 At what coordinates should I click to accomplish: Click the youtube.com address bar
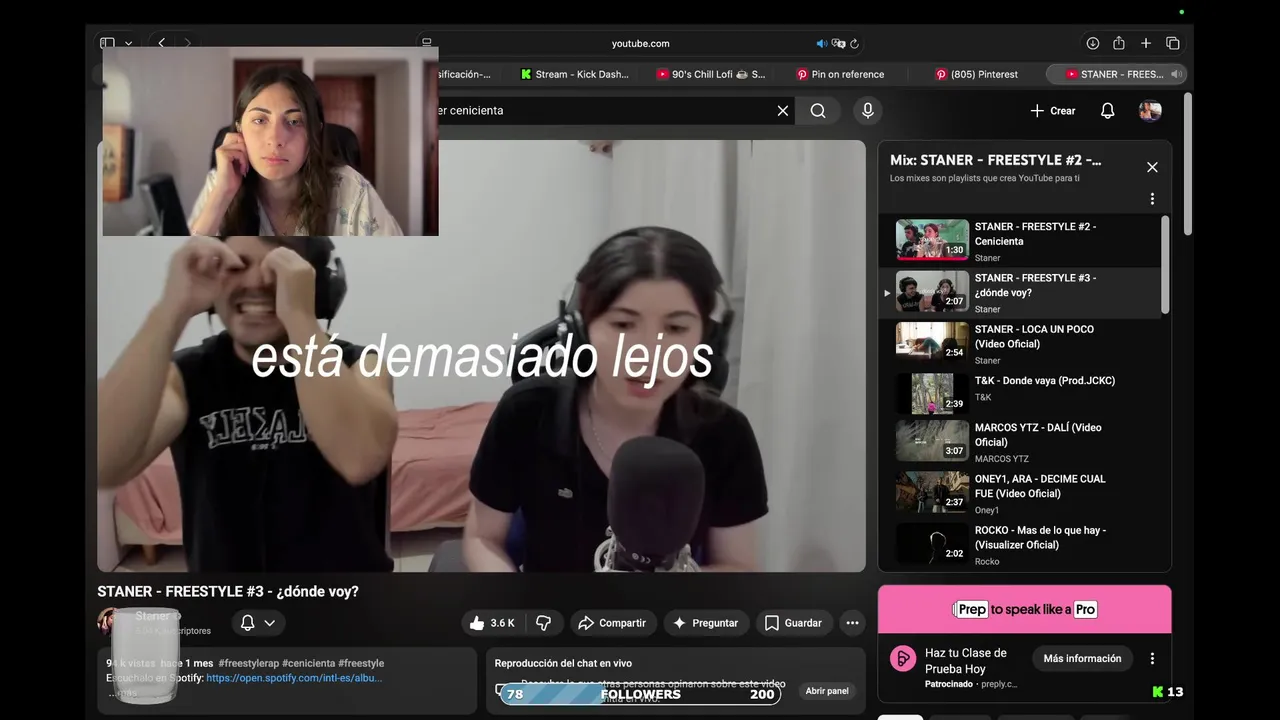pos(640,43)
